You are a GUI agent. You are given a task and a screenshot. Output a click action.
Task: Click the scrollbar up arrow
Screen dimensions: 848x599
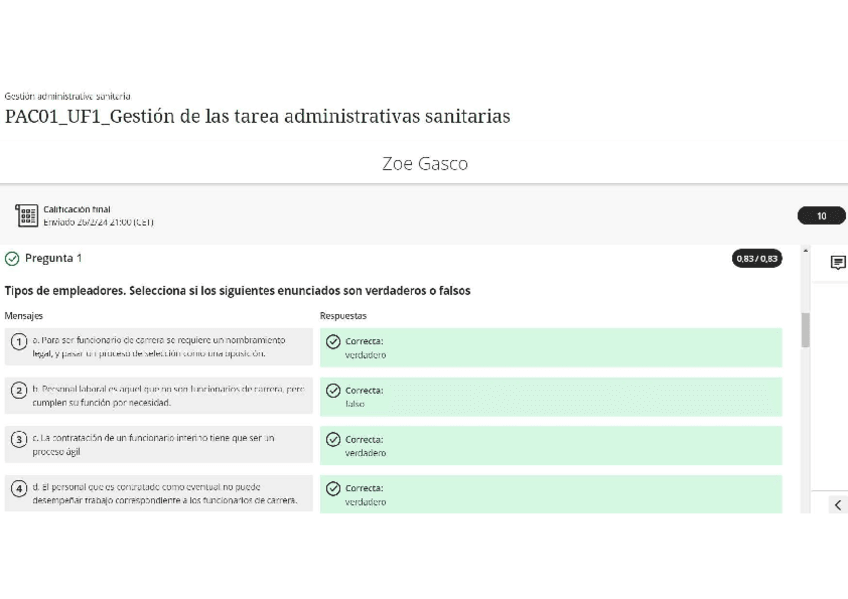(x=803, y=249)
